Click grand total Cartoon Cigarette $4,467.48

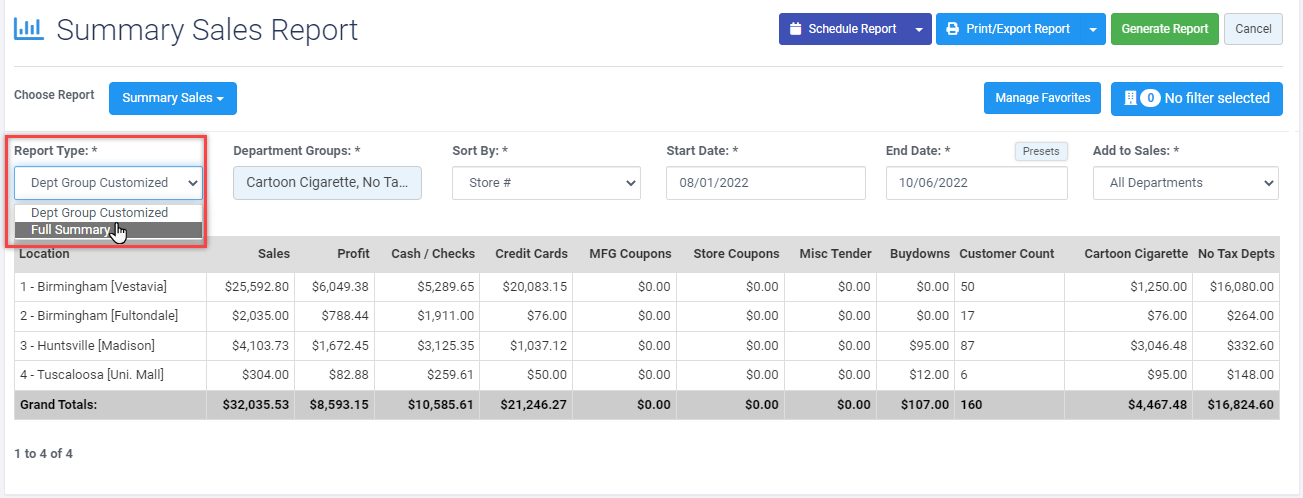(x=1157, y=405)
